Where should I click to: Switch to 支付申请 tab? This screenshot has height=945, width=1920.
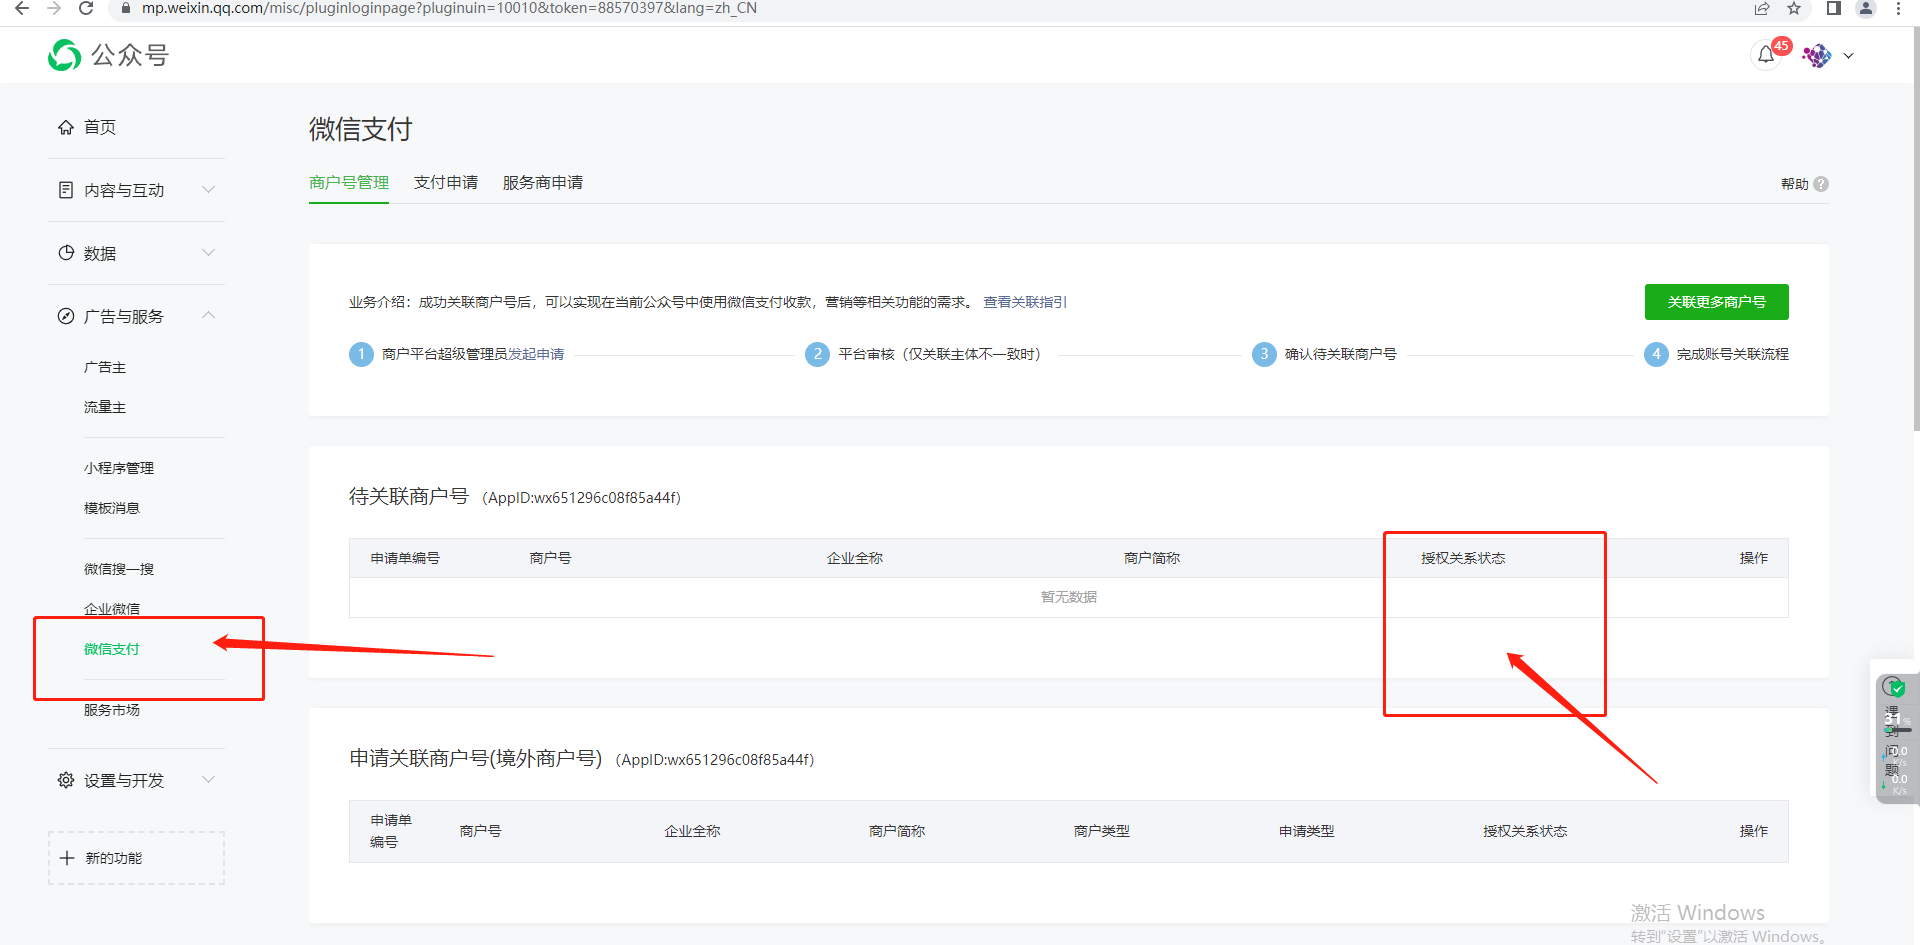(x=446, y=183)
